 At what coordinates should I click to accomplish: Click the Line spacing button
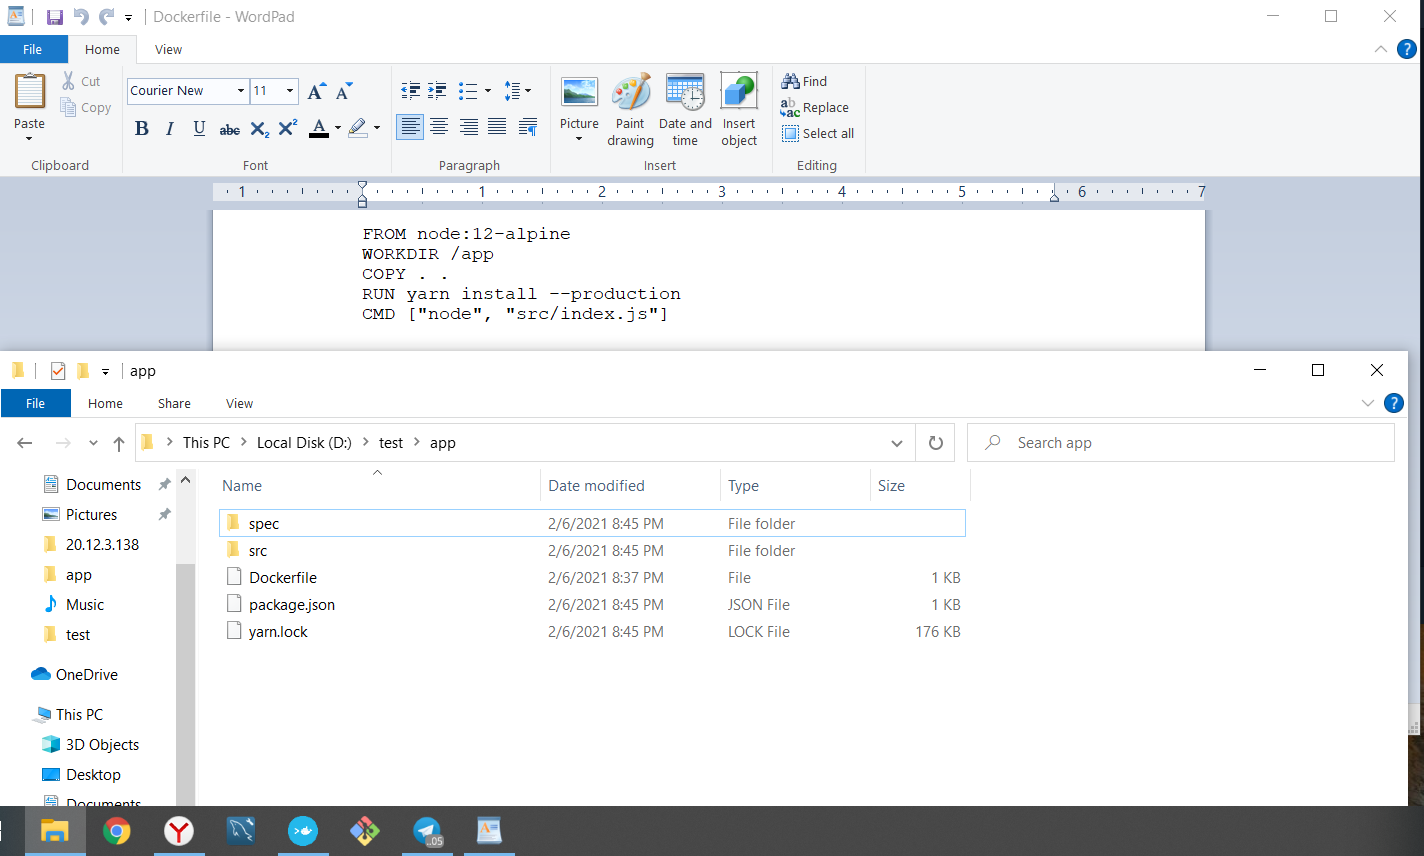click(x=517, y=91)
